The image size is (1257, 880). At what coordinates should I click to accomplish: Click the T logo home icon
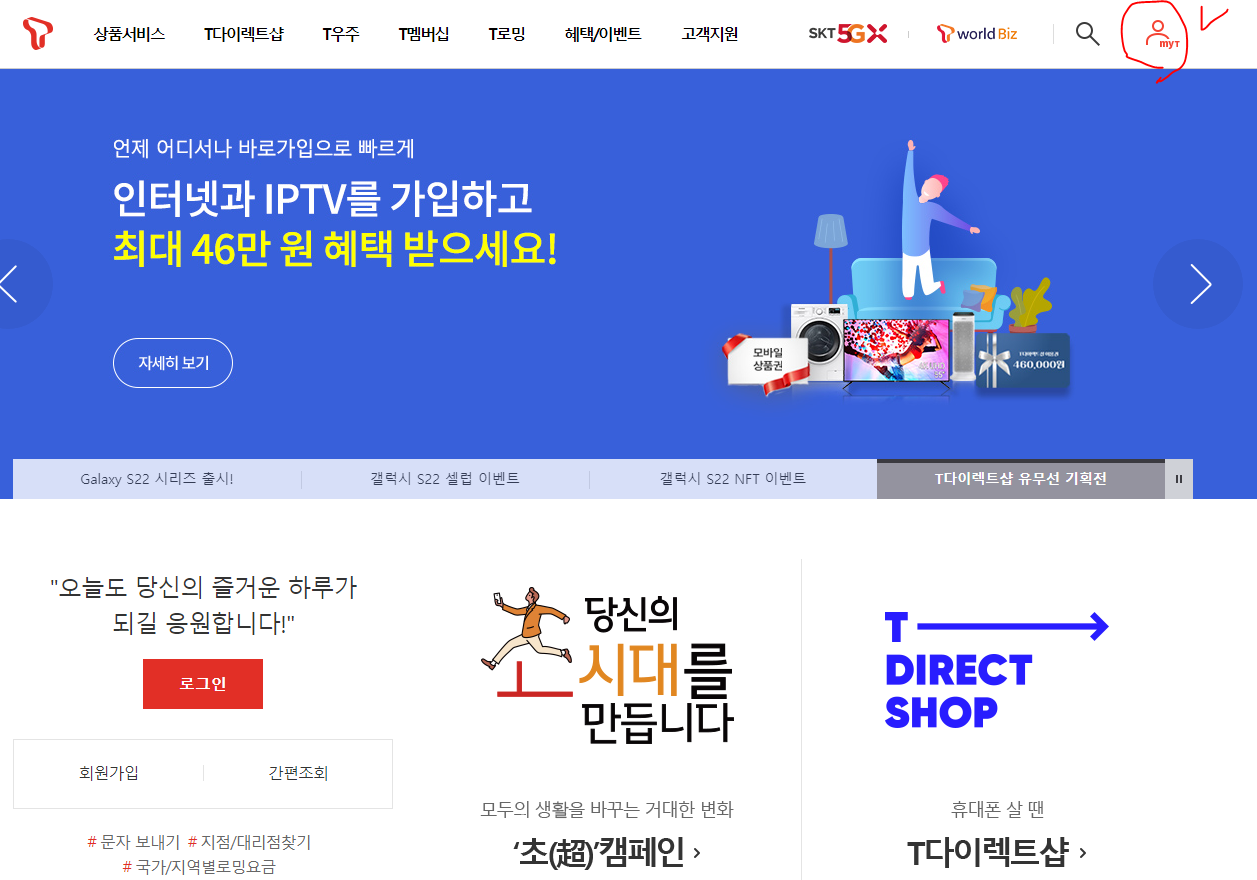coord(38,34)
